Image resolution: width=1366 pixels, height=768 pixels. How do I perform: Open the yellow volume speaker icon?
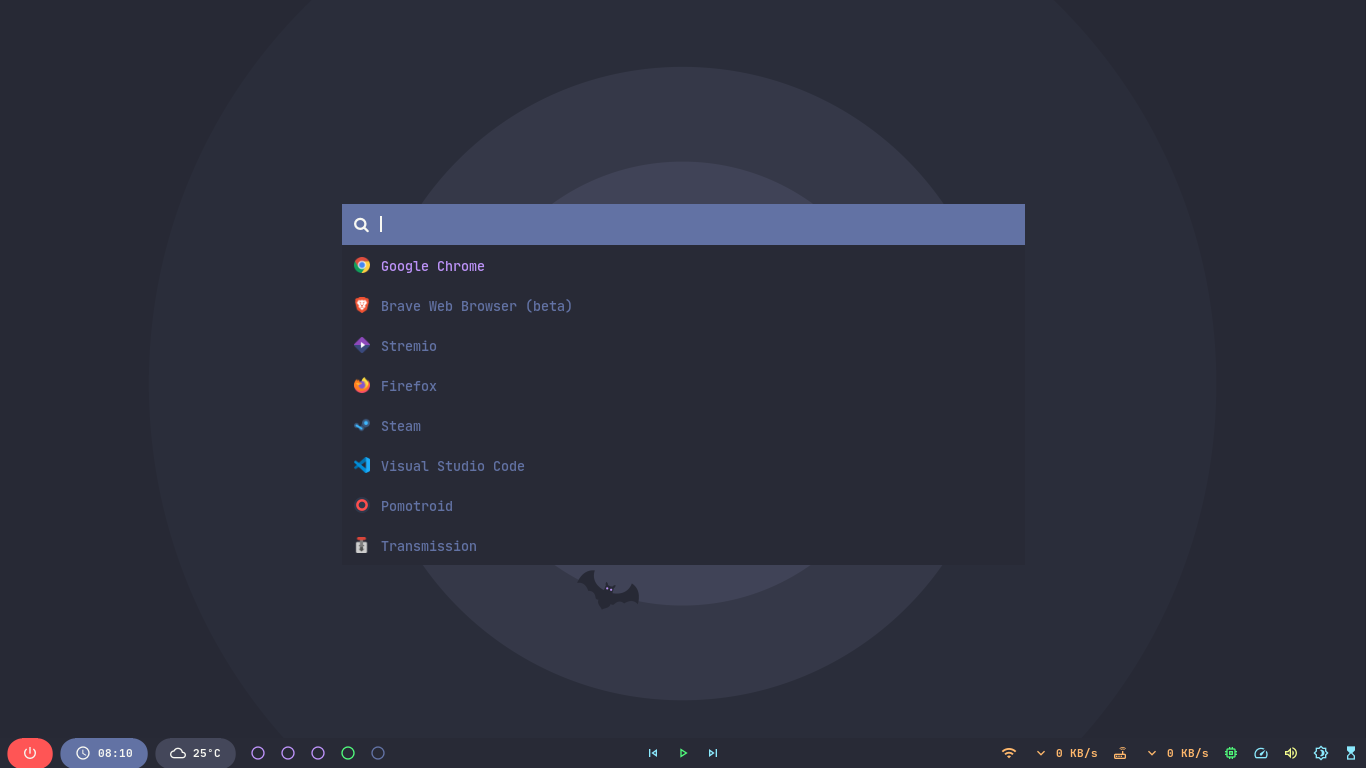(1291, 753)
